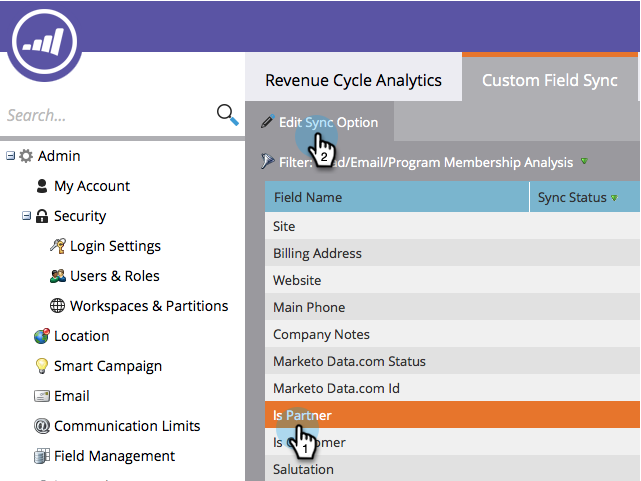Select the Marketo Data.com Status row
The height and width of the screenshot is (481, 641).
452,361
